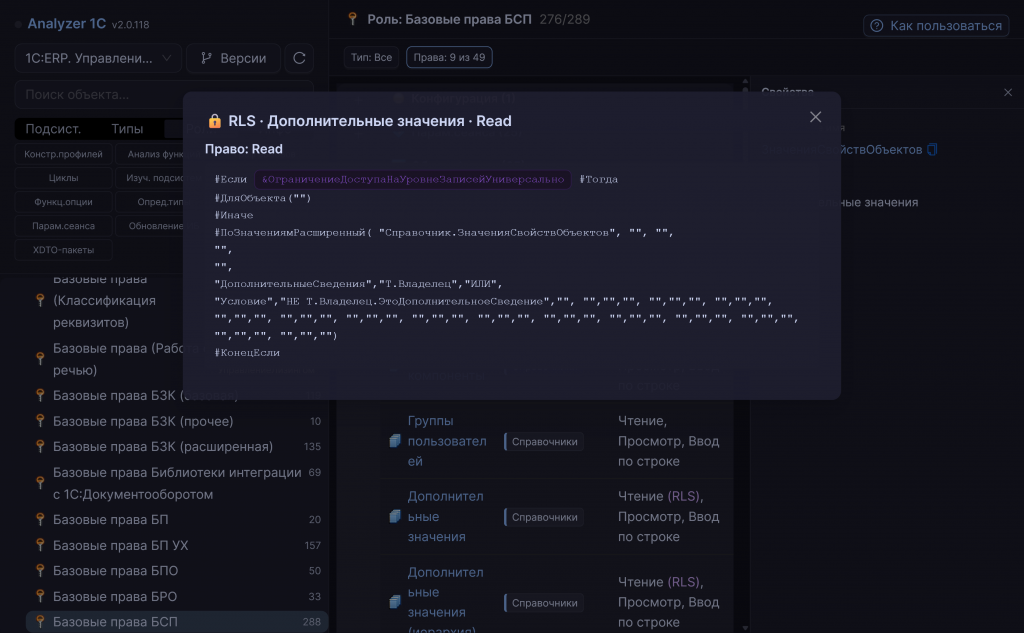Screen dimensions: 1024x633
Task: Click the Права: 9 из 49 filter
Action: click(x=449, y=57)
